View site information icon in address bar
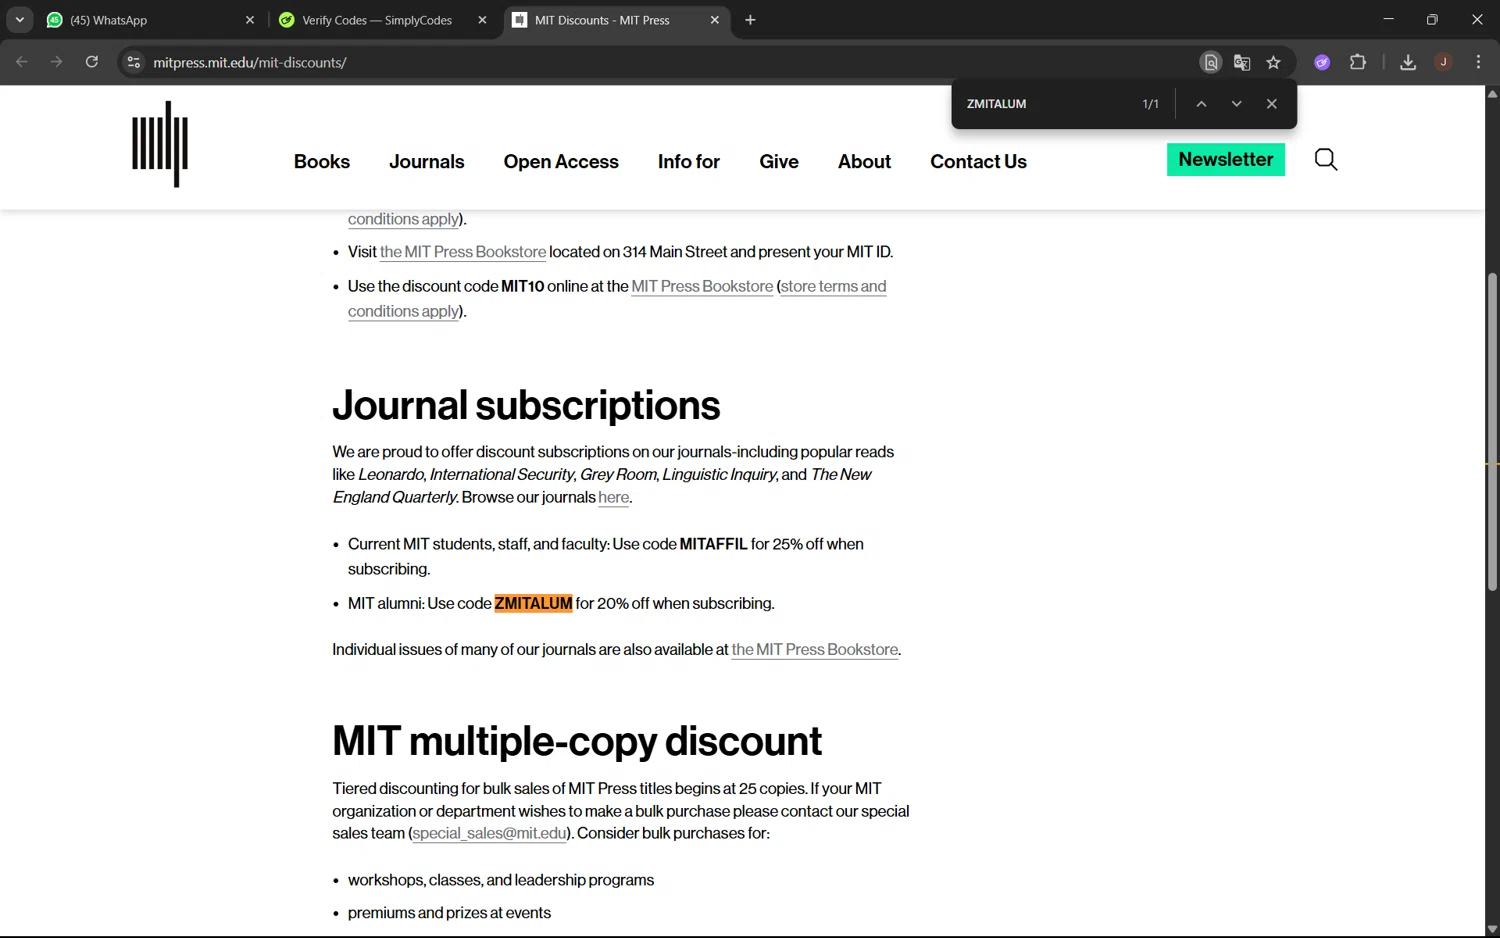The height and width of the screenshot is (938, 1500). point(133,62)
